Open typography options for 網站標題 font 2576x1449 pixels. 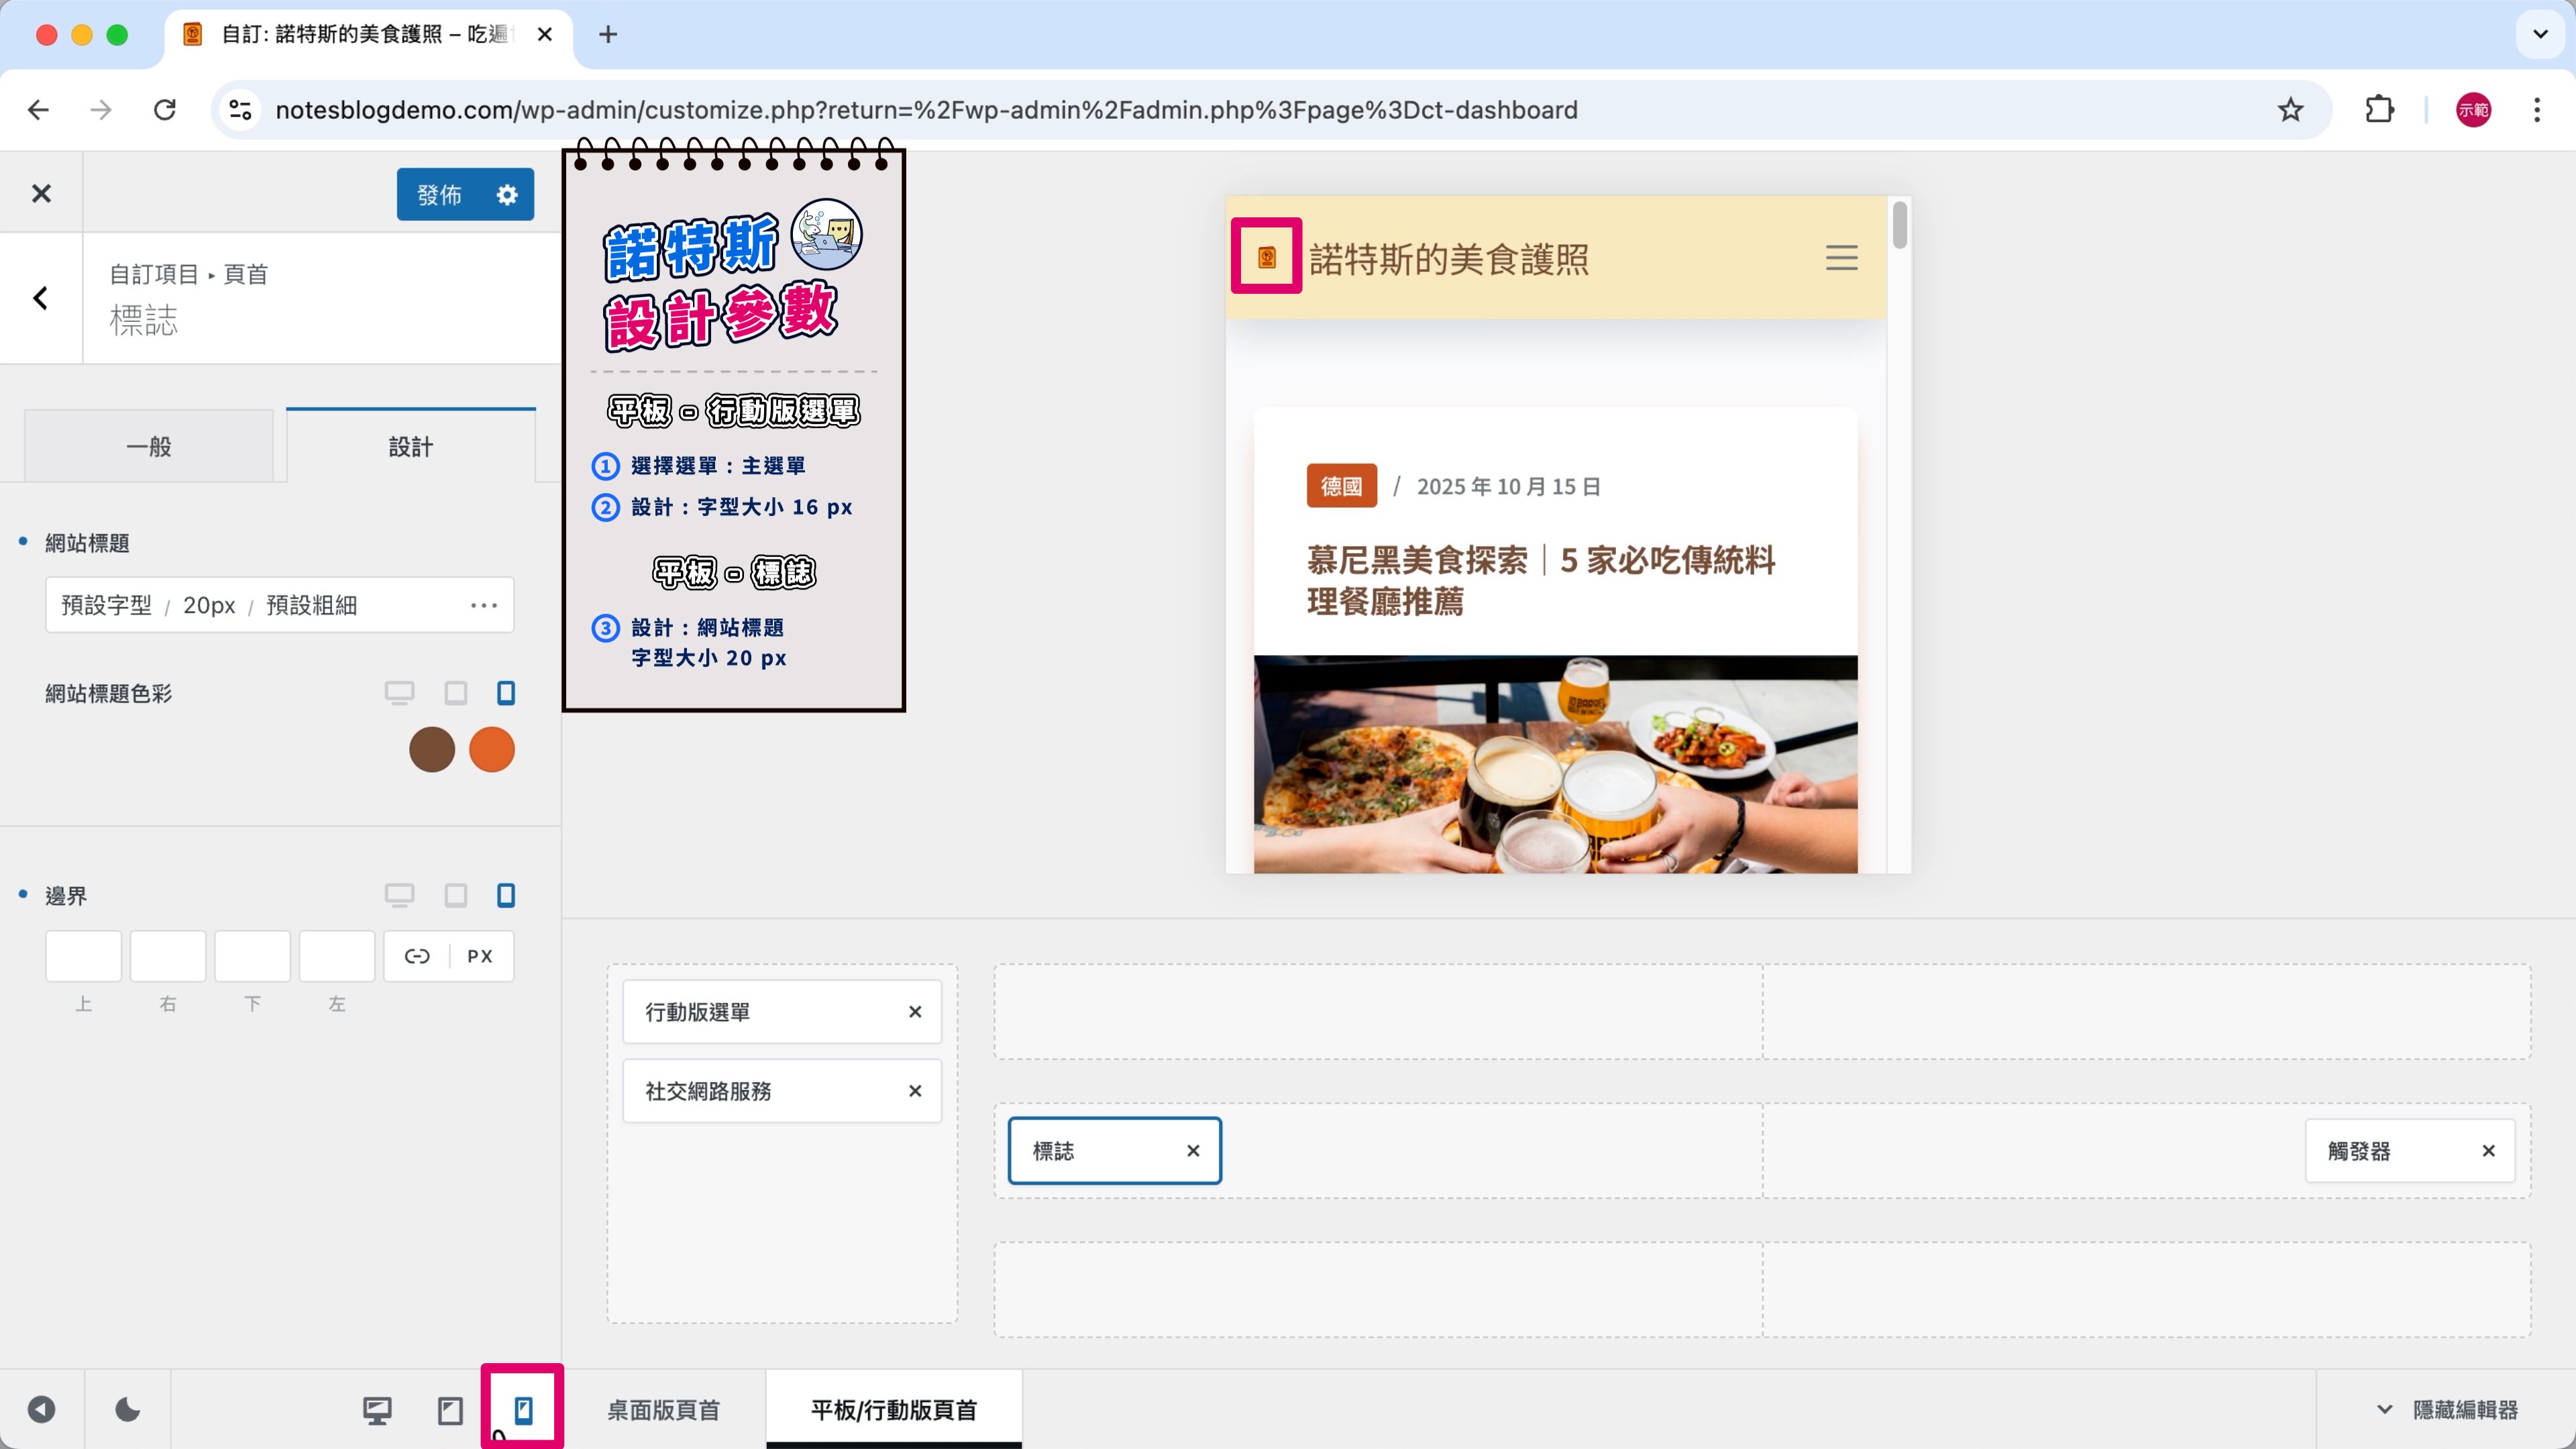pyautogui.click(x=483, y=605)
